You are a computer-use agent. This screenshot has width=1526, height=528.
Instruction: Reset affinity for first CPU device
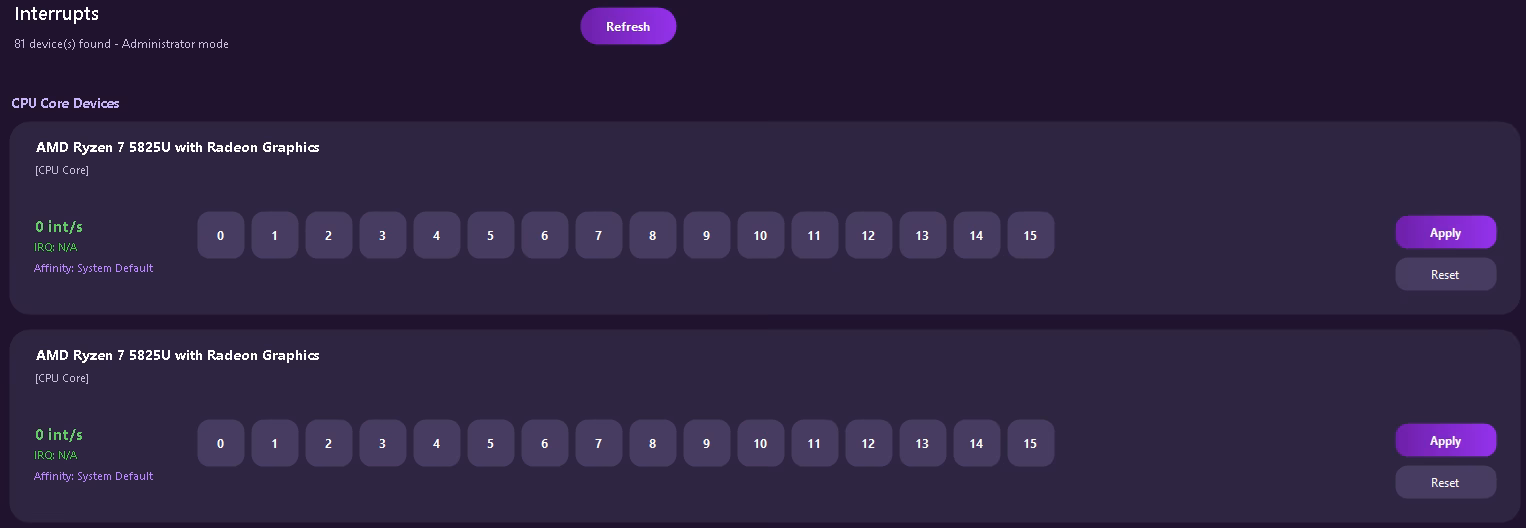(1446, 274)
